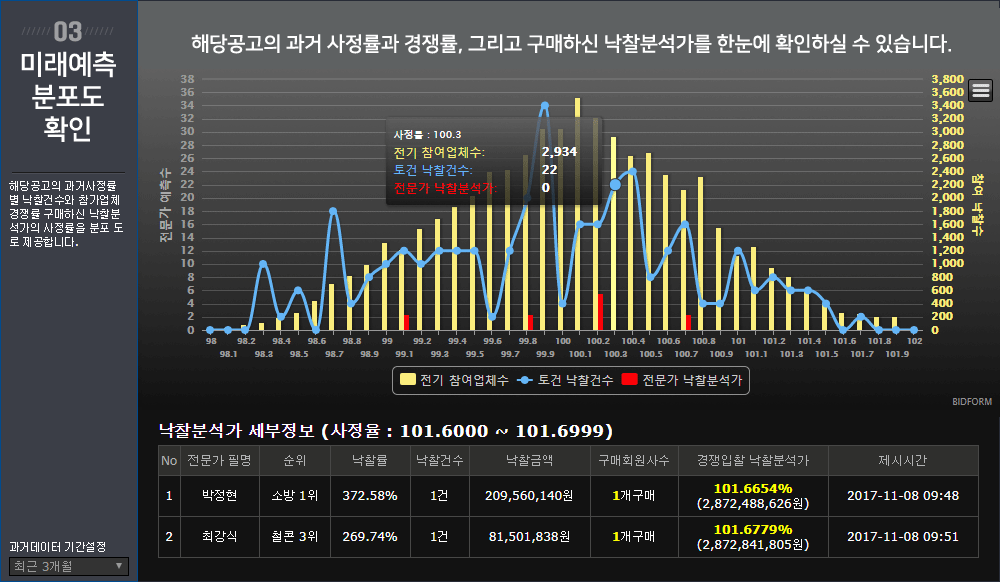Click expert name 최강식 in row 2
This screenshot has width=1000, height=582.
click(x=219, y=537)
